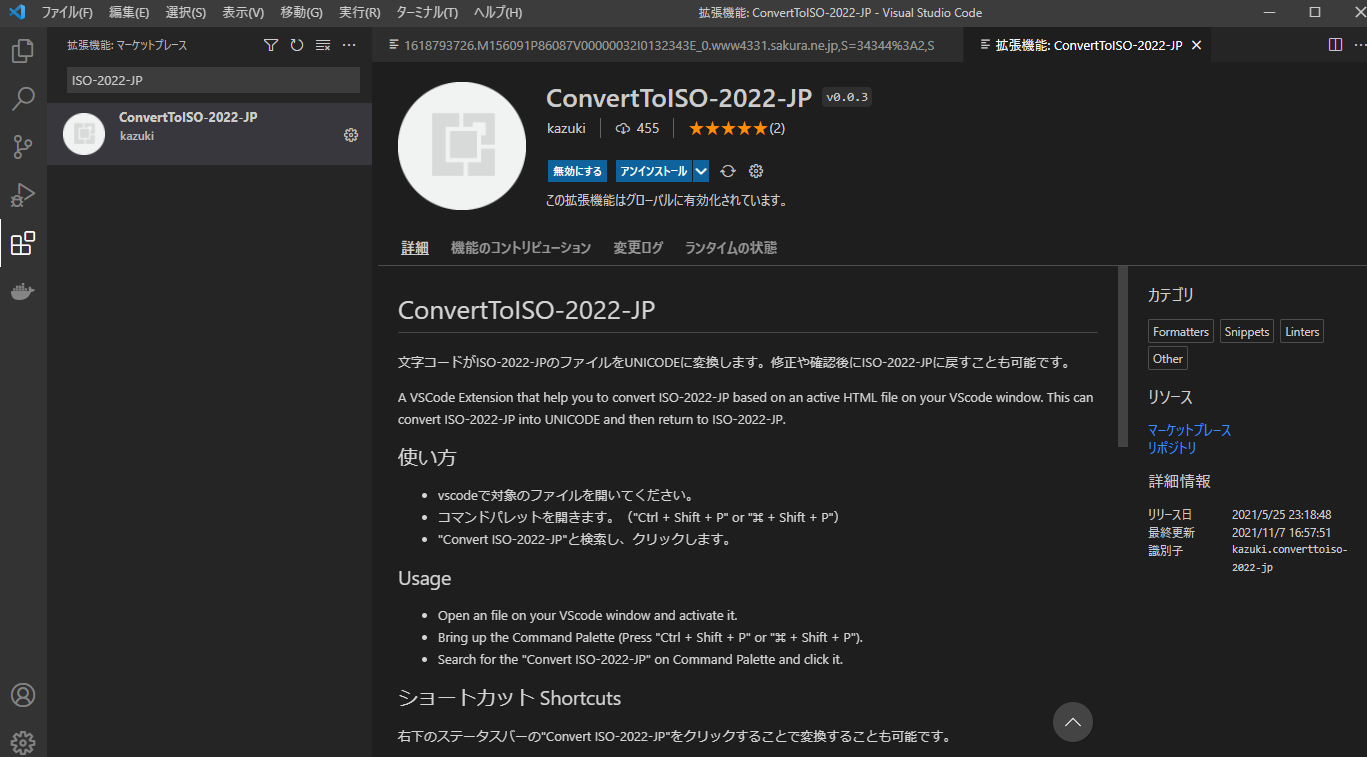Select the 詳細 tab
This screenshot has height=757, width=1367.
point(415,248)
